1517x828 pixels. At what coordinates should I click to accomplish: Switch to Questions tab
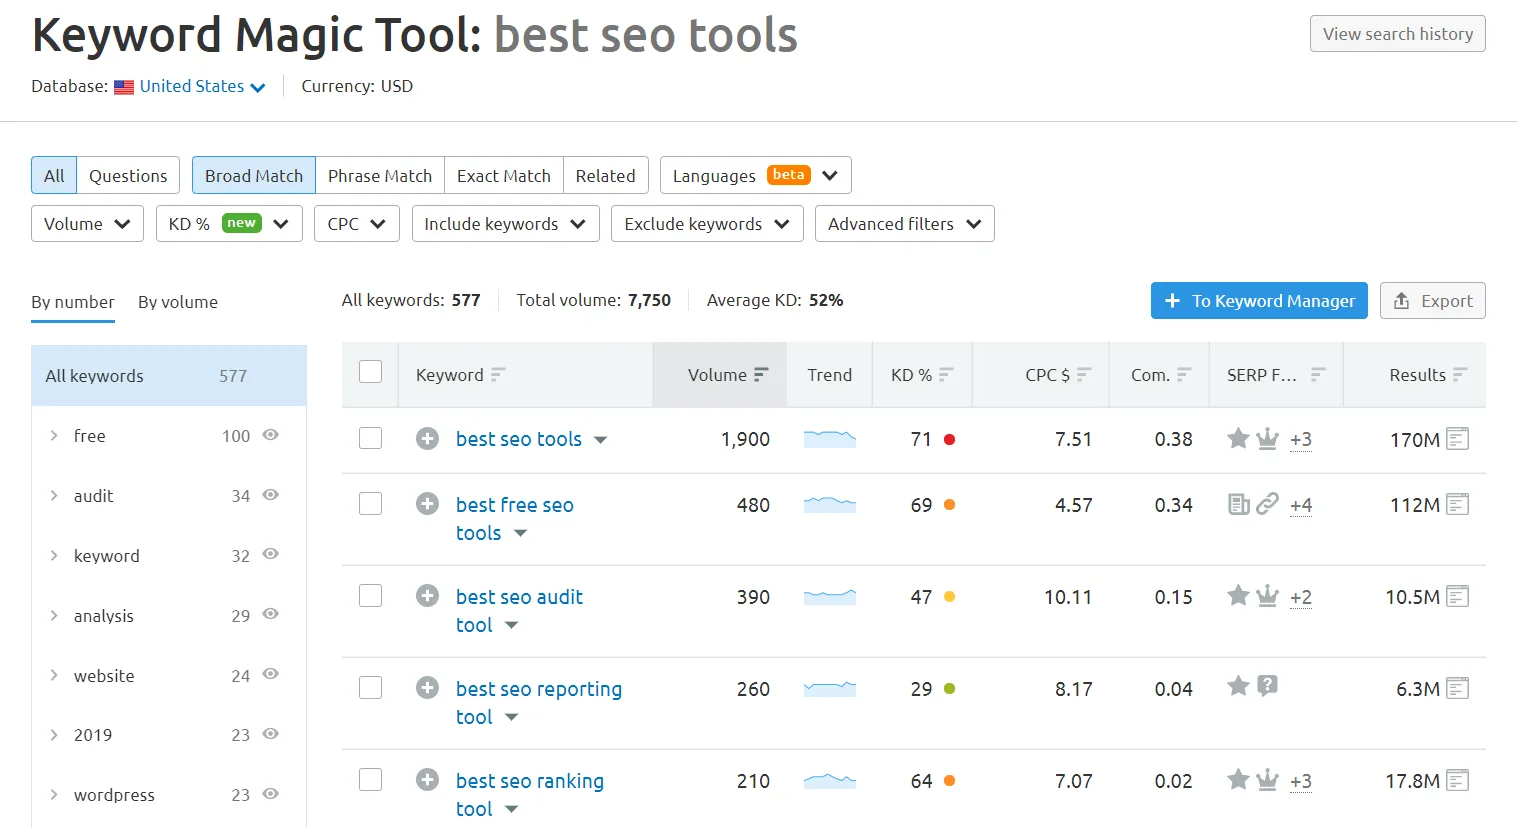point(128,175)
